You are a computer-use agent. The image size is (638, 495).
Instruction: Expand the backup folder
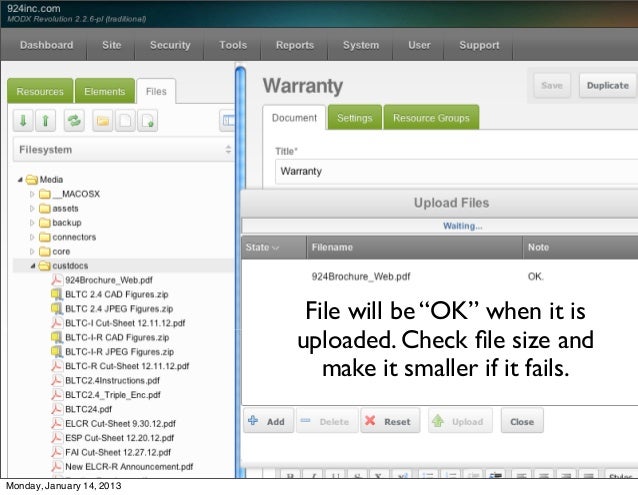tap(32, 222)
